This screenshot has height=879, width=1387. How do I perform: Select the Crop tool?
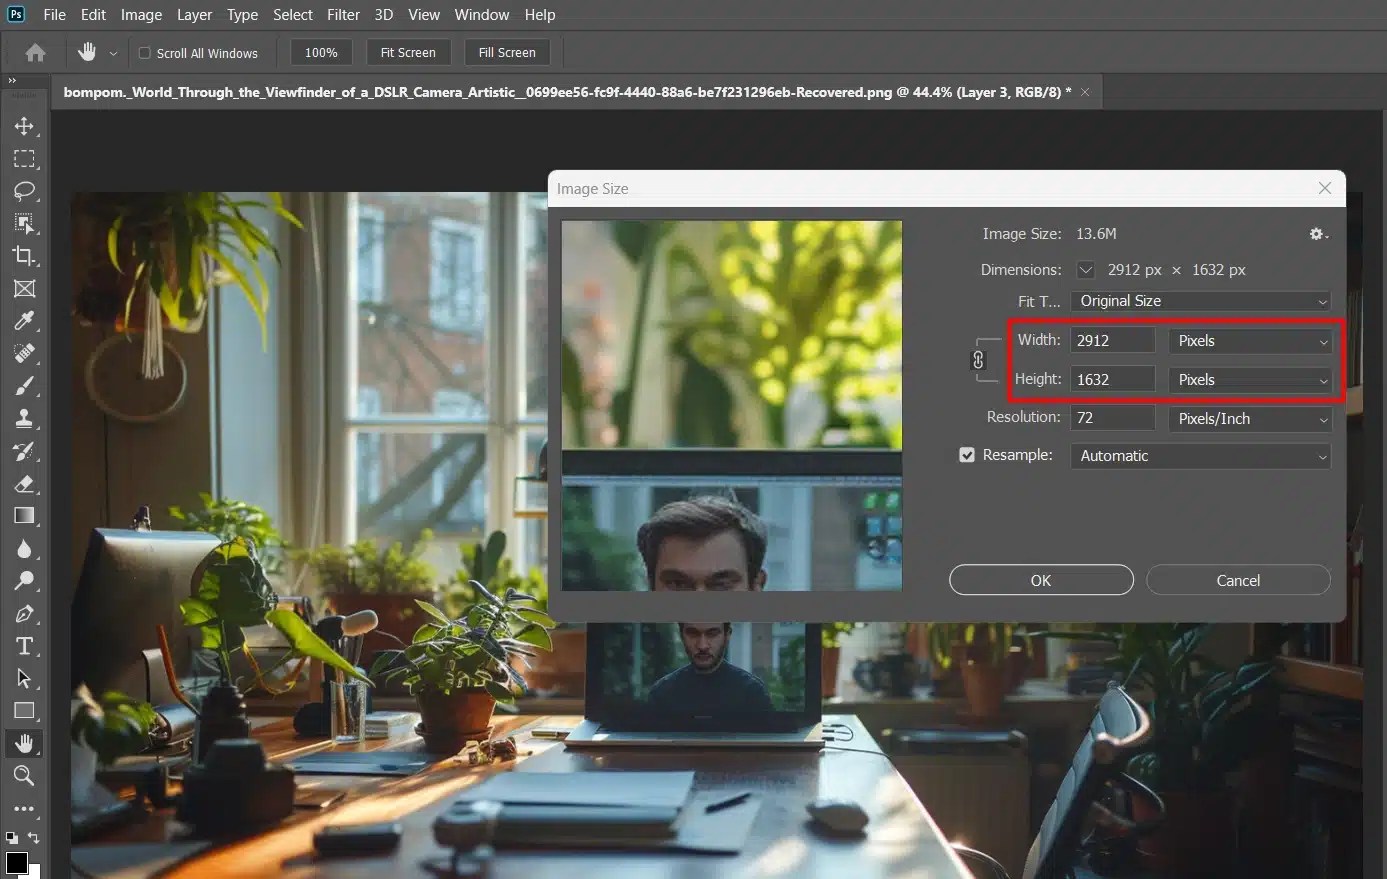[x=24, y=256]
